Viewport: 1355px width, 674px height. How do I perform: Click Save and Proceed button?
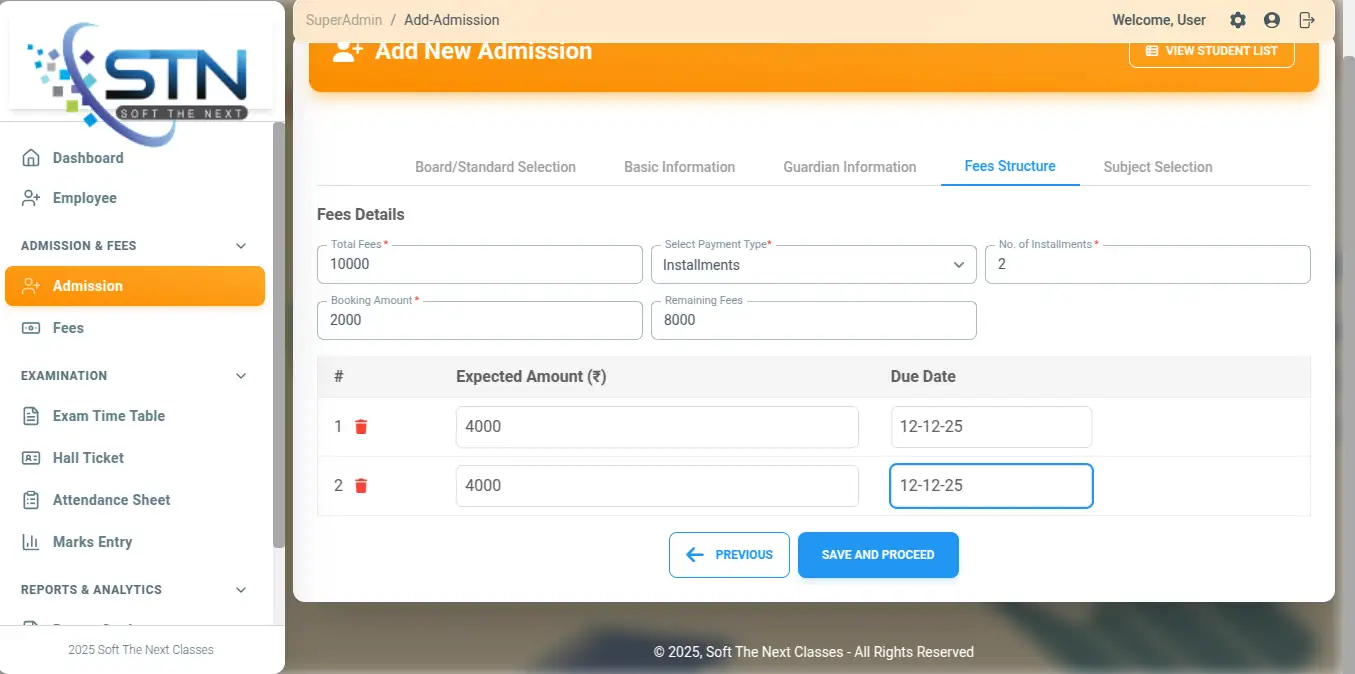point(878,555)
